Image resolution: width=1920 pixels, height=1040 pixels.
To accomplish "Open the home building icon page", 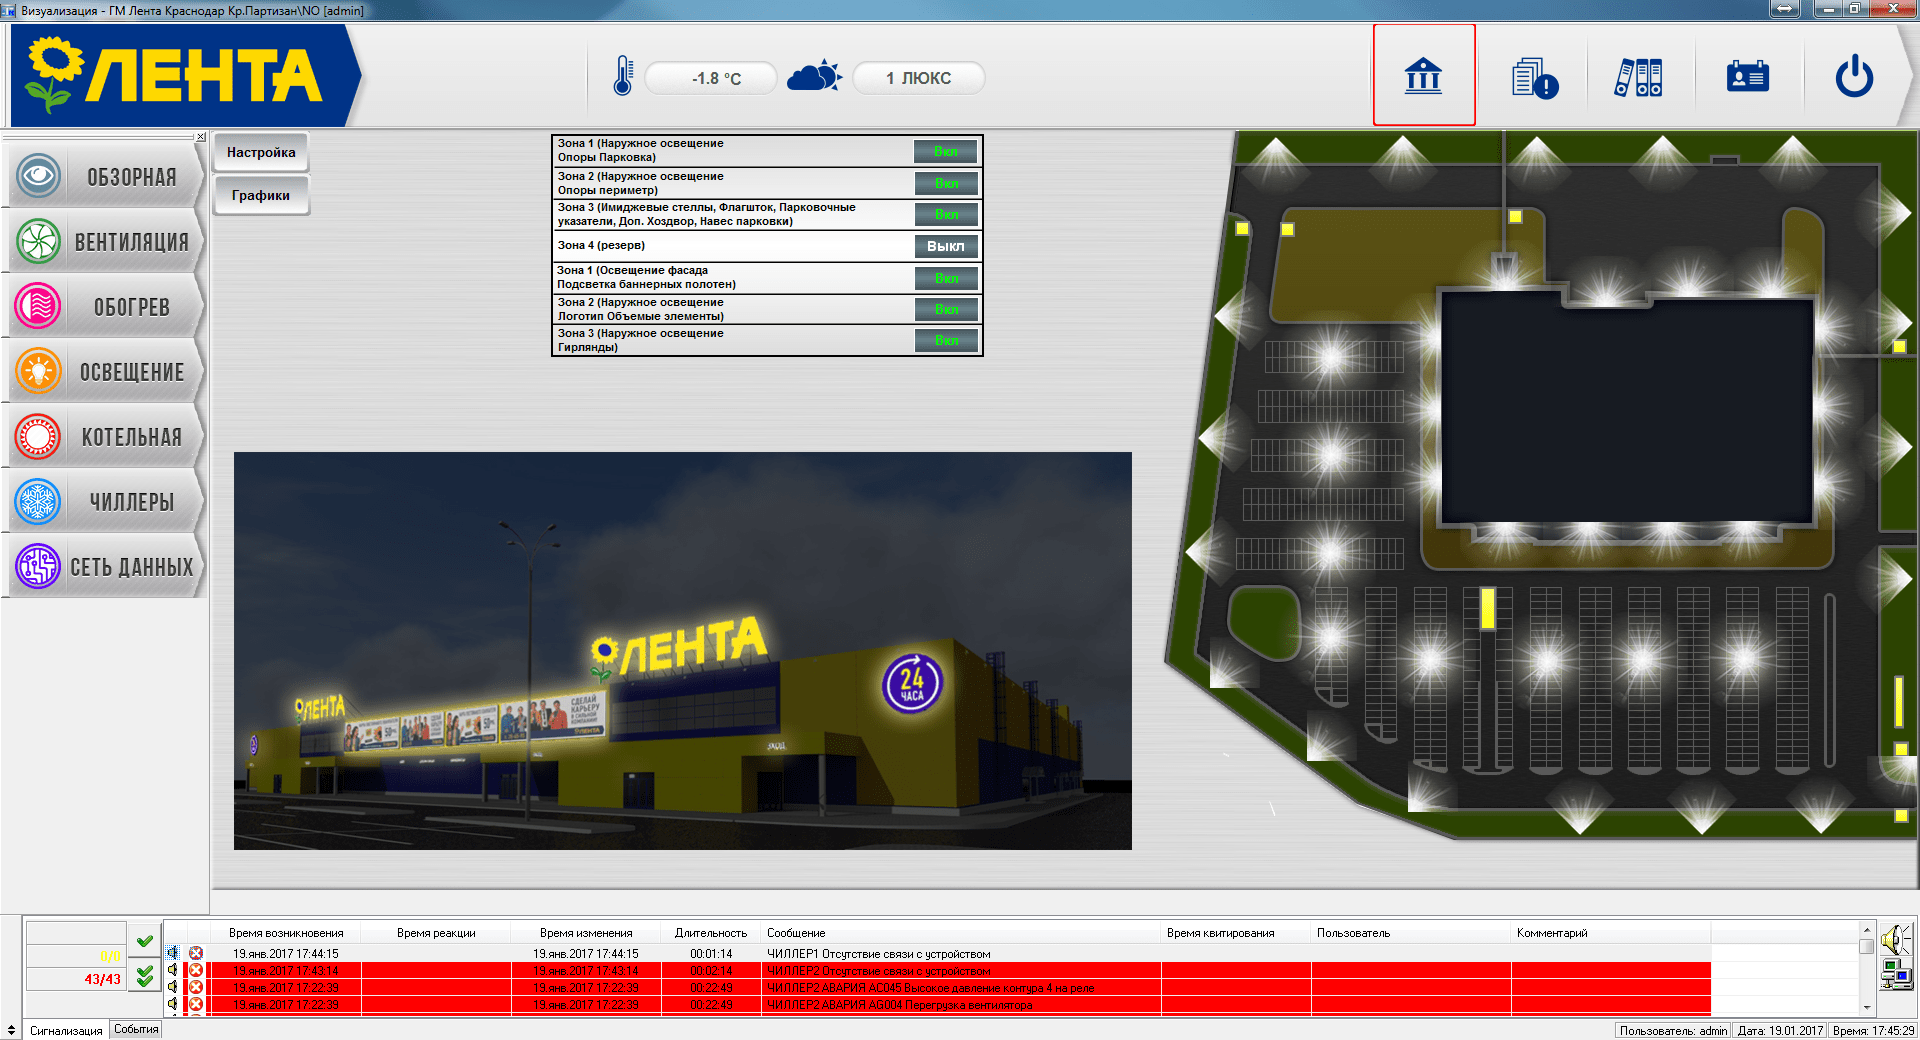I will point(1423,76).
